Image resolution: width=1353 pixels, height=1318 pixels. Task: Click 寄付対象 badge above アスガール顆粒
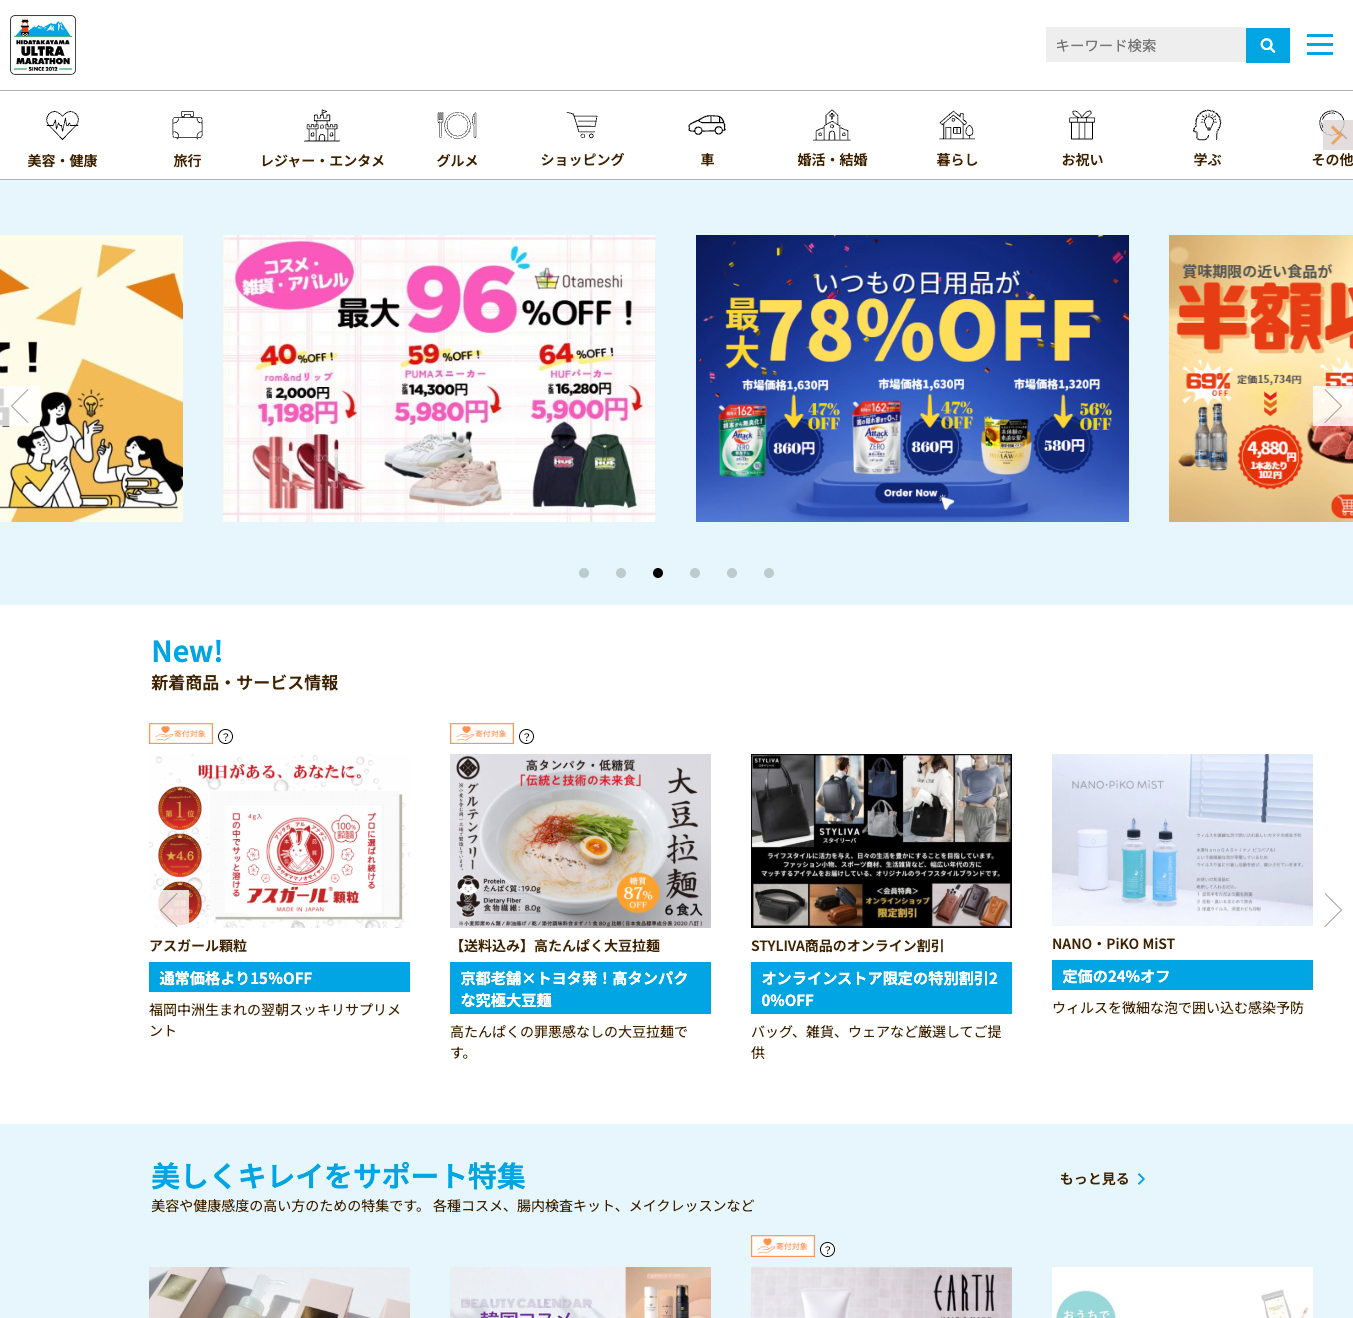(181, 734)
